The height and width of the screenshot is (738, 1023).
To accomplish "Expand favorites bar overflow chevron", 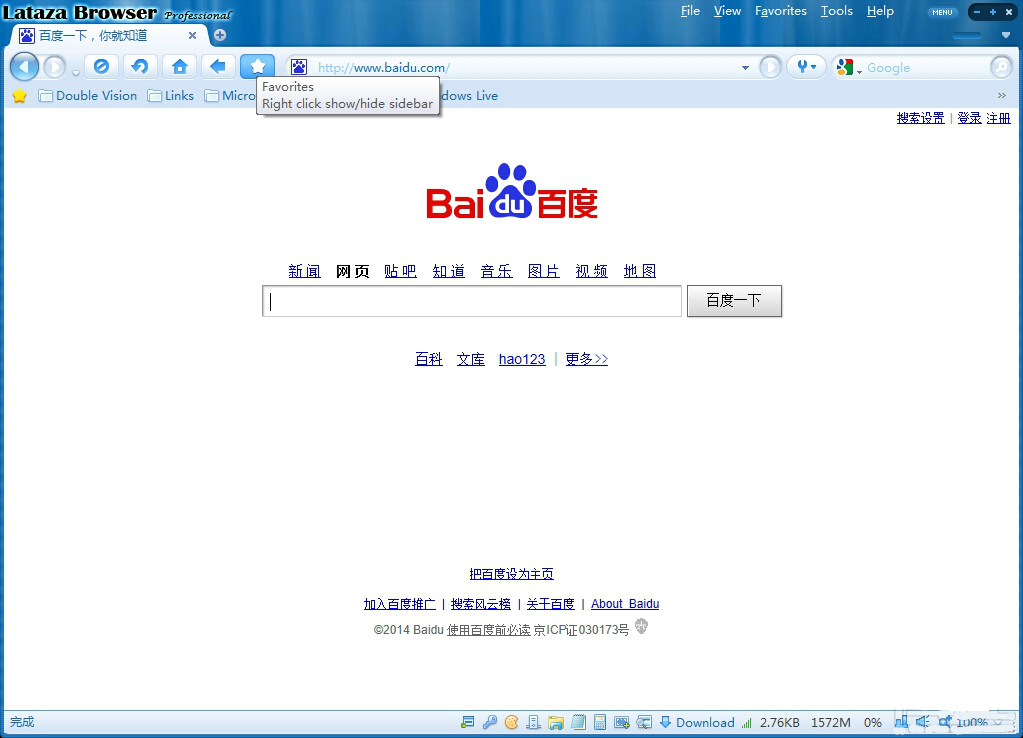I will [x=1001, y=96].
